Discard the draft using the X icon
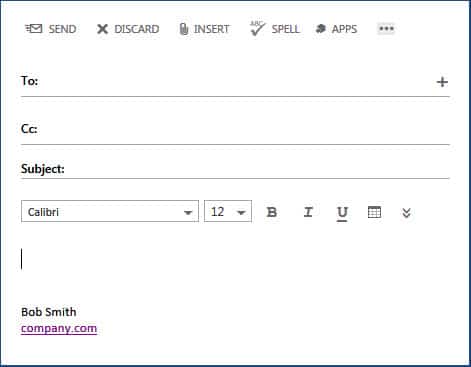The height and width of the screenshot is (367, 471). click(x=102, y=29)
